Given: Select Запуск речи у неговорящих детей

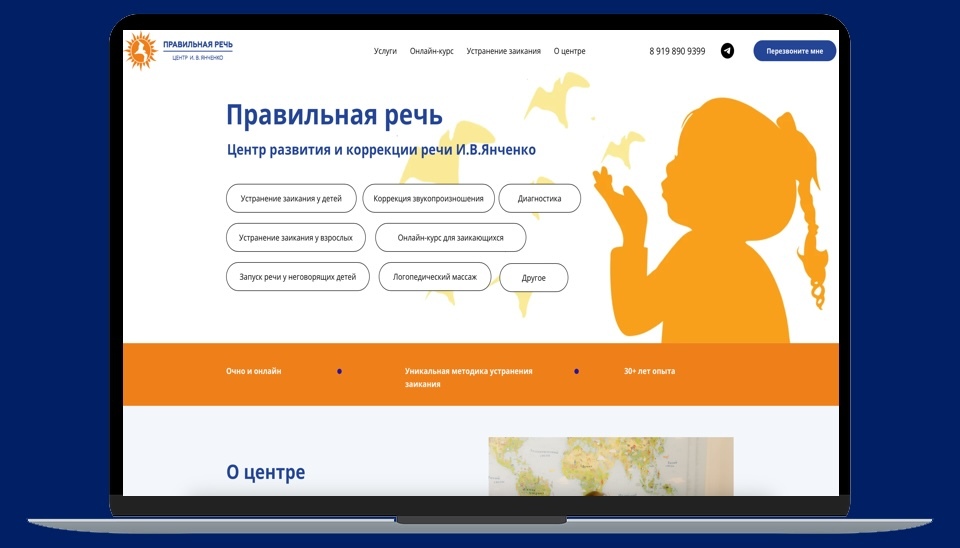Looking at the screenshot, I should pos(298,277).
